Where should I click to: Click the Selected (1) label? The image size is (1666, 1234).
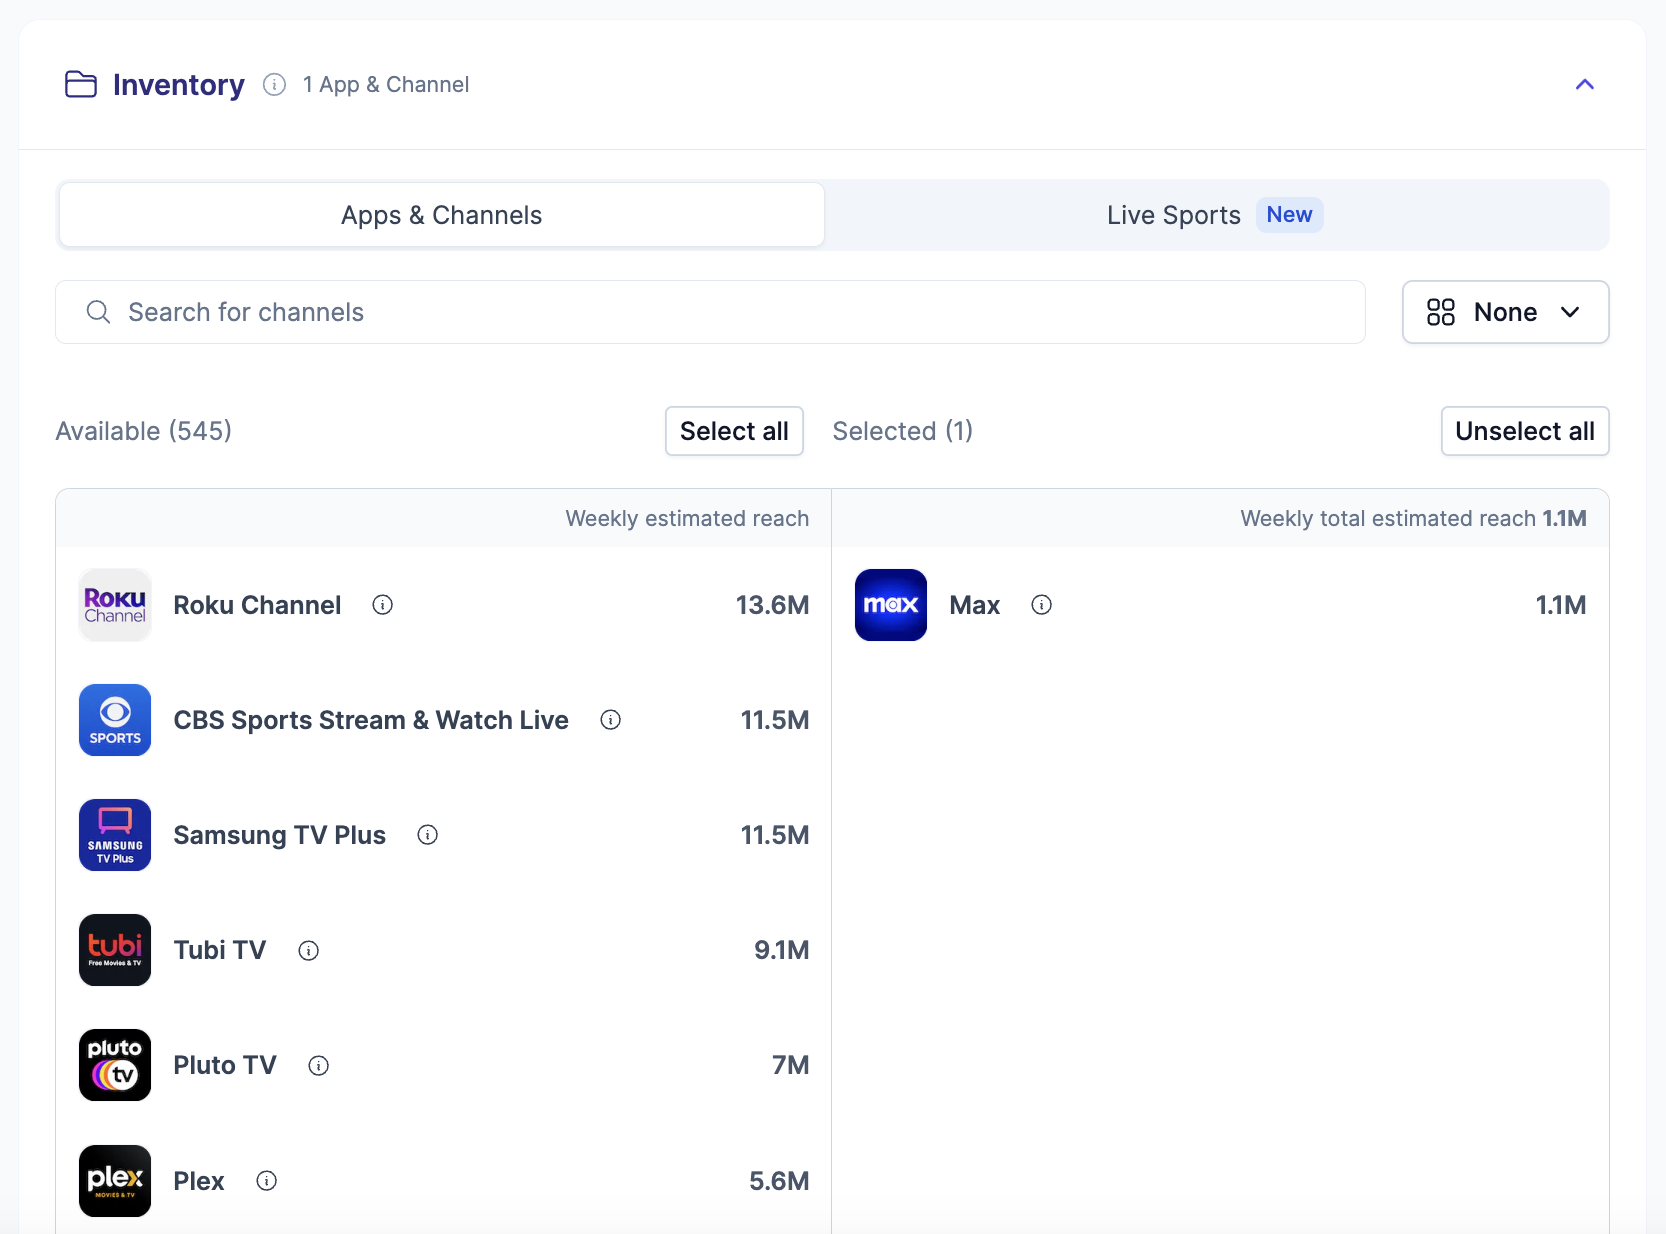pos(903,431)
